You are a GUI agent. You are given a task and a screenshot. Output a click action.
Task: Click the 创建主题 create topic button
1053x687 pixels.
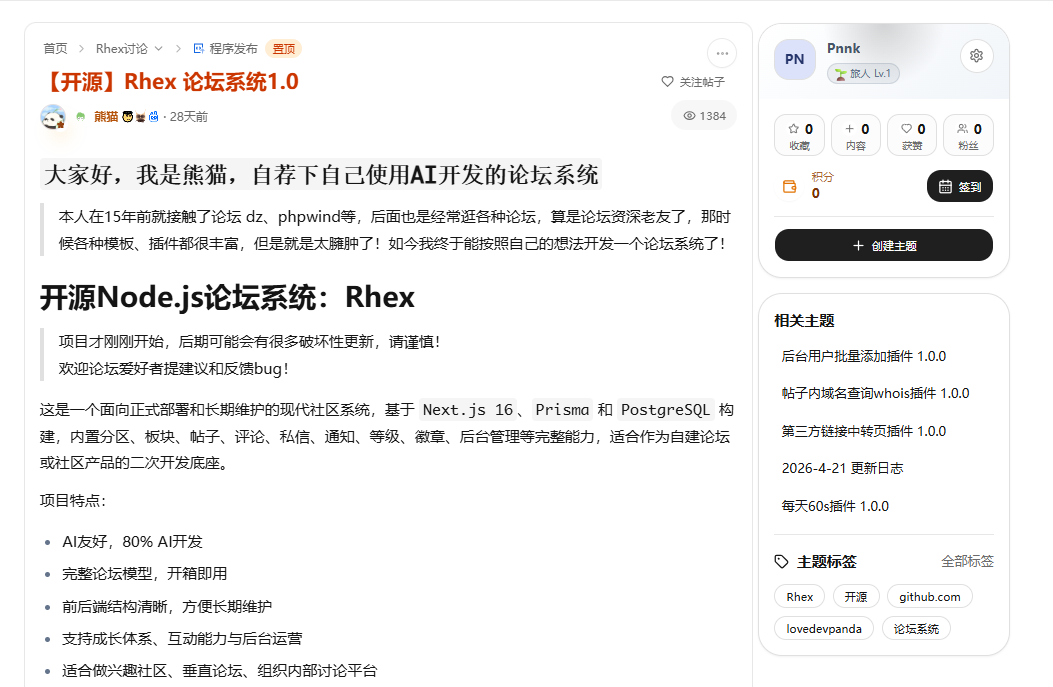pyautogui.click(x=884, y=245)
